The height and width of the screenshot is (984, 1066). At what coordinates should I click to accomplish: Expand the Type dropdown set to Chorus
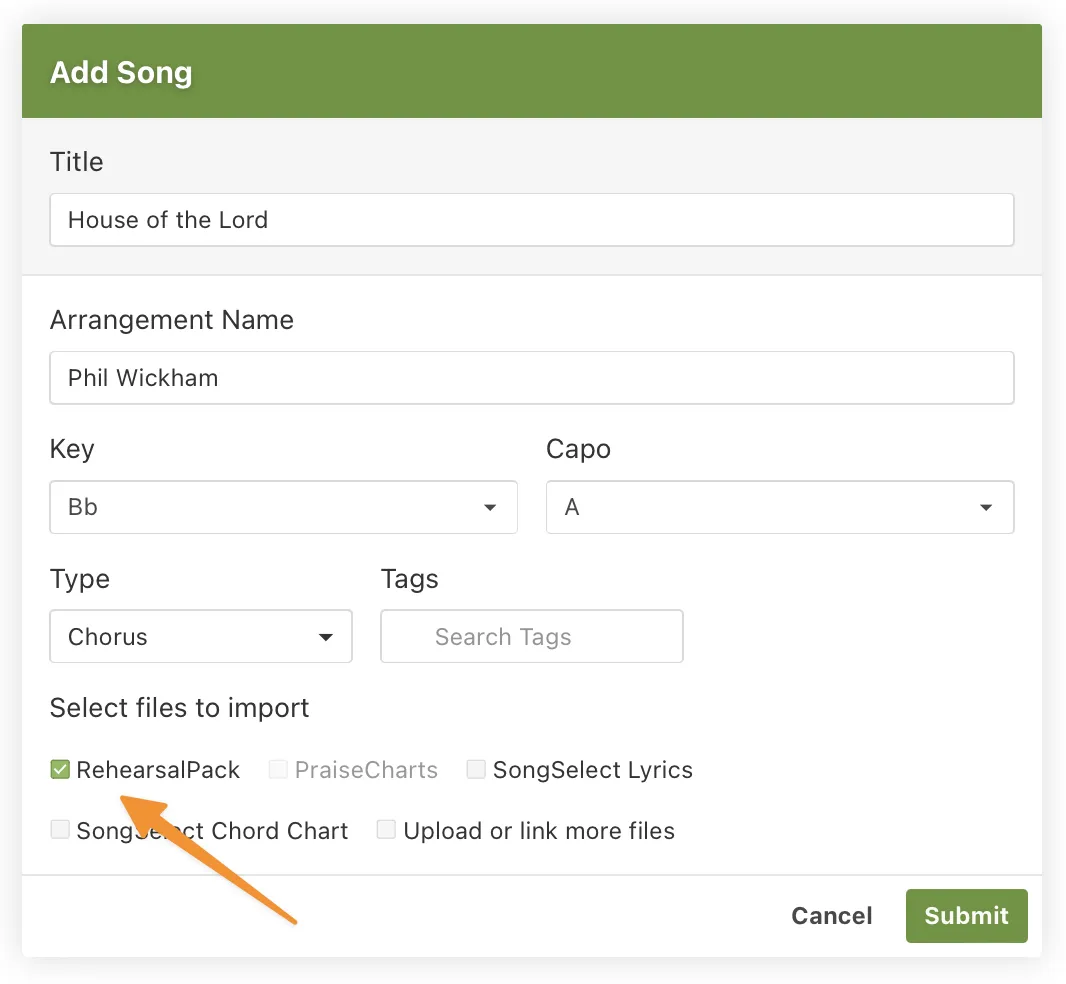click(x=200, y=636)
